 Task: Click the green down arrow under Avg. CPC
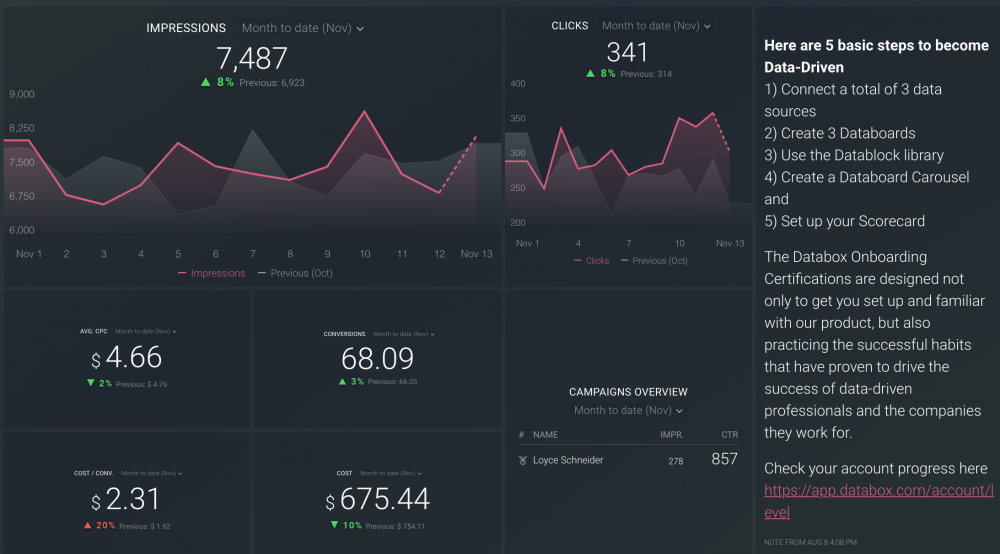(92, 384)
